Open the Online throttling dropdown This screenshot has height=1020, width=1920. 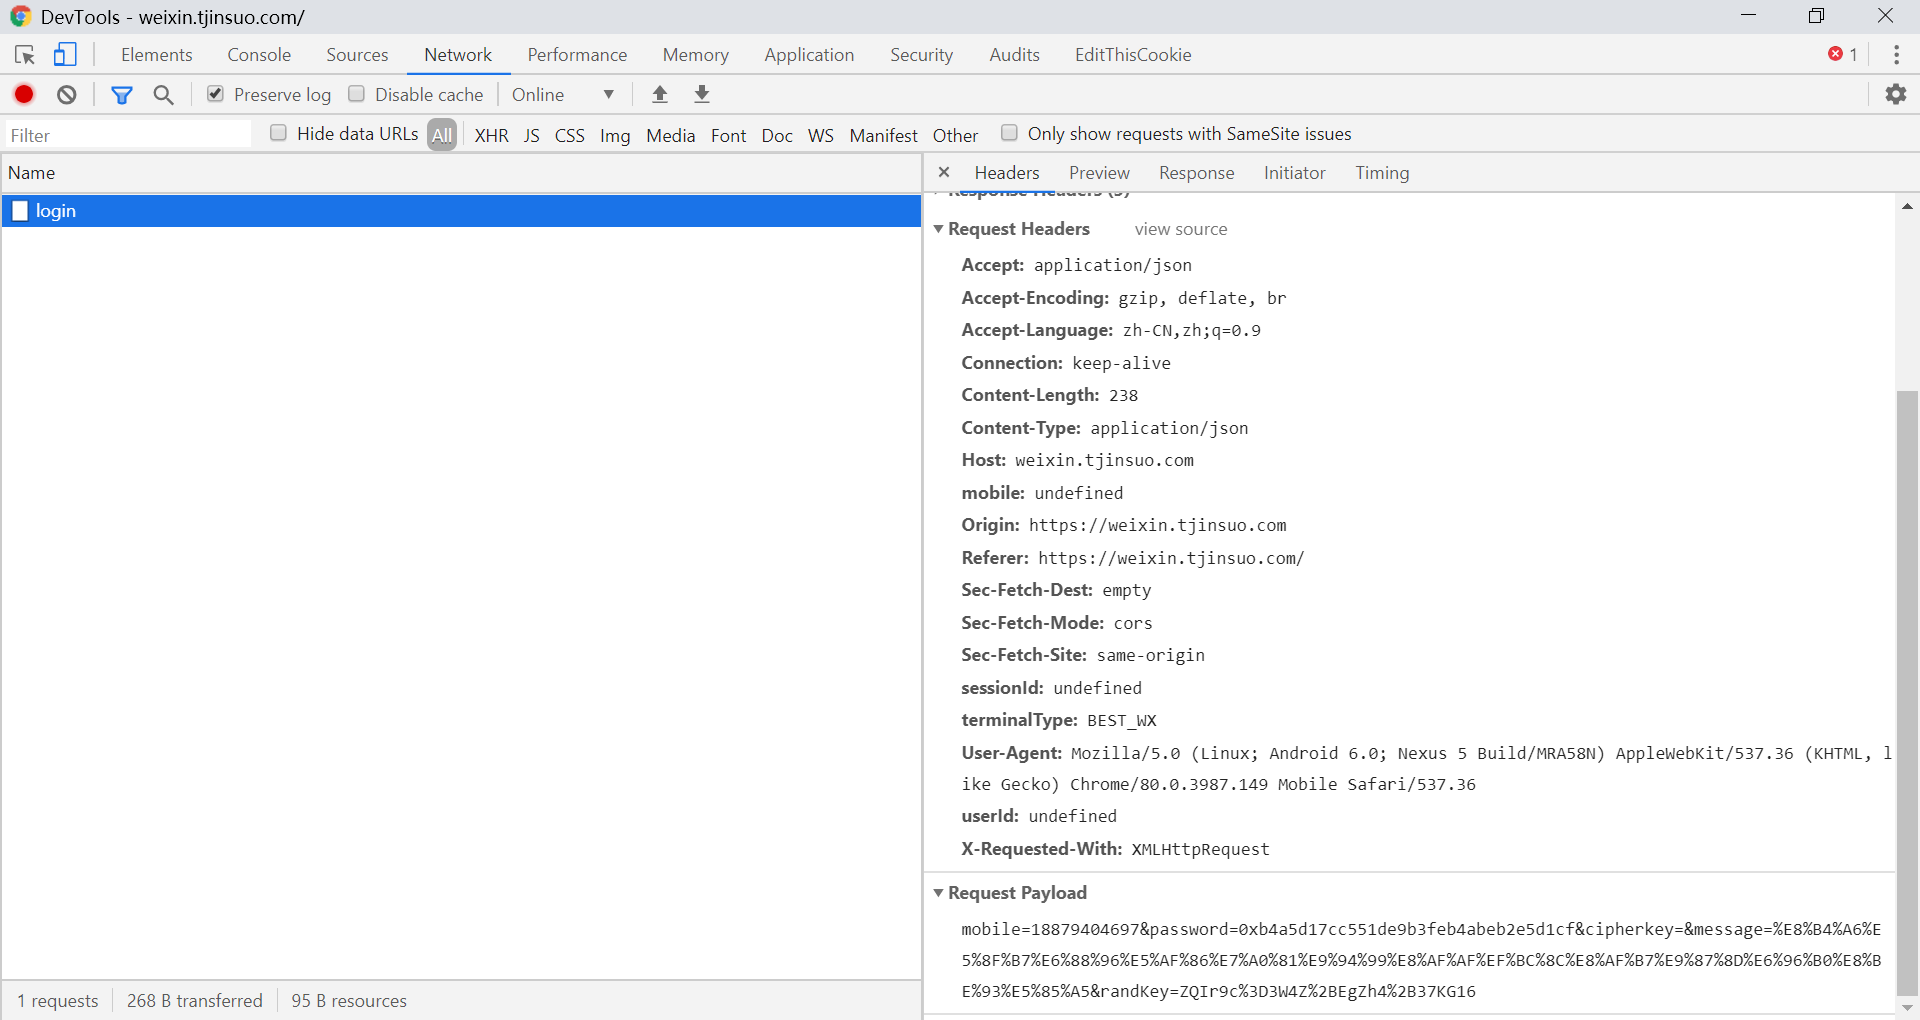coord(563,94)
